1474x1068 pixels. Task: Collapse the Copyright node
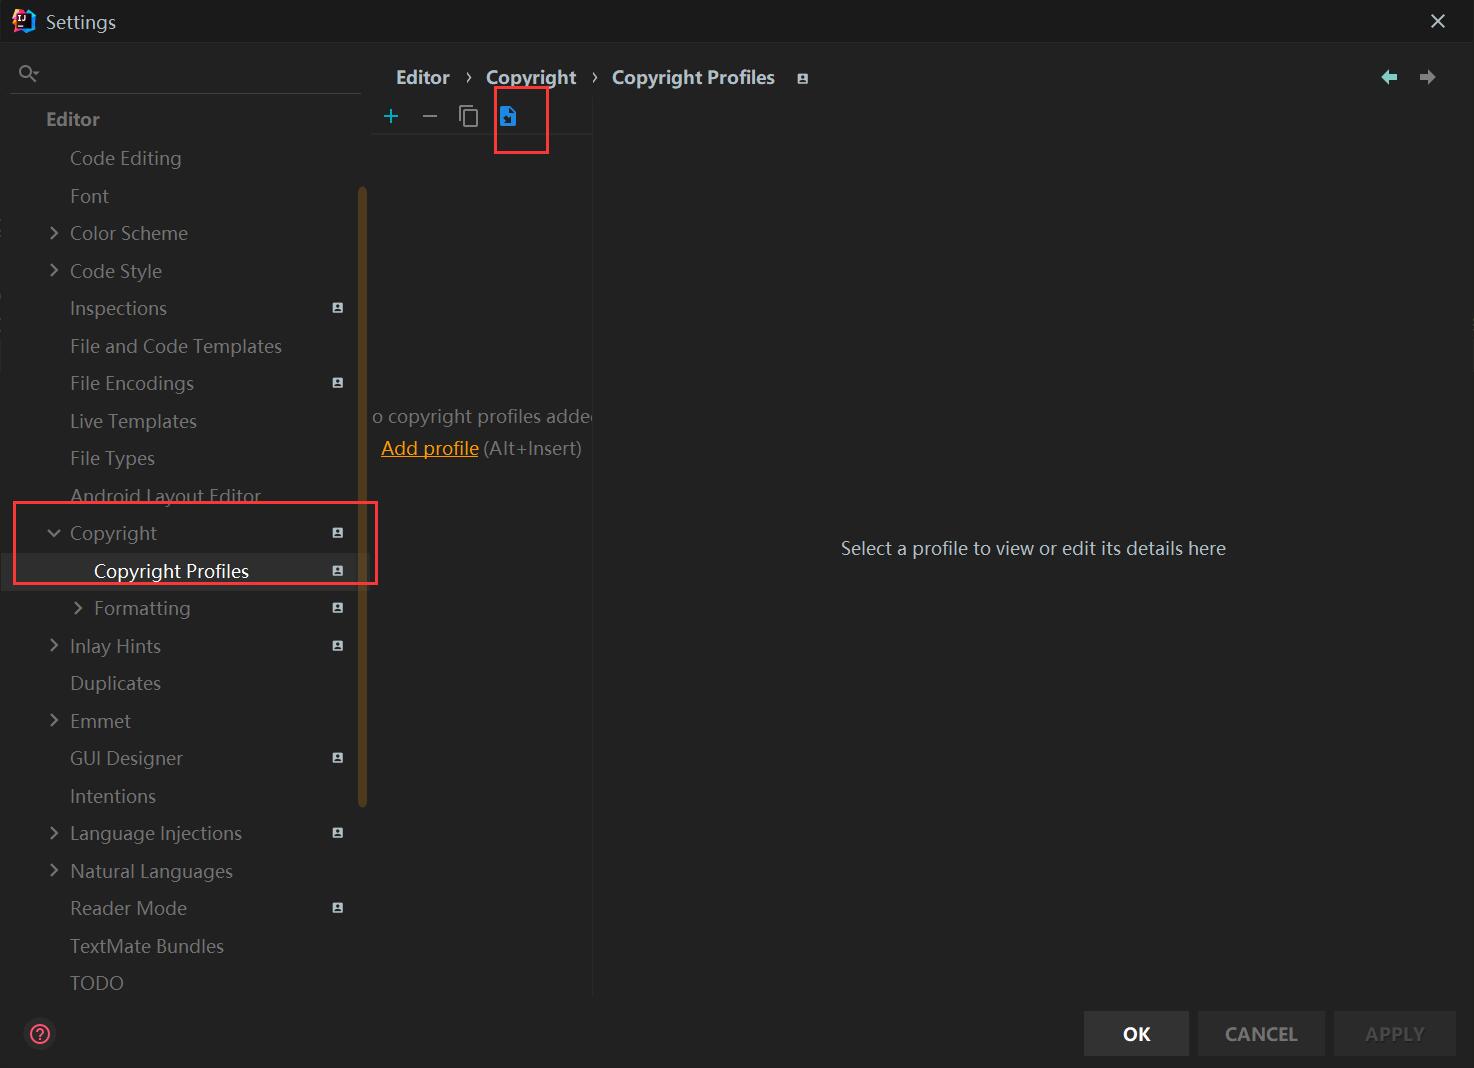click(x=54, y=533)
